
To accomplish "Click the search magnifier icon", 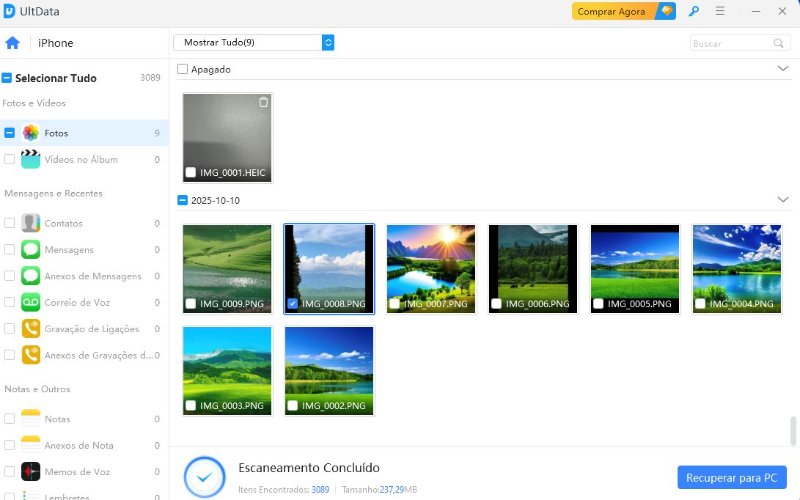I will tap(778, 43).
